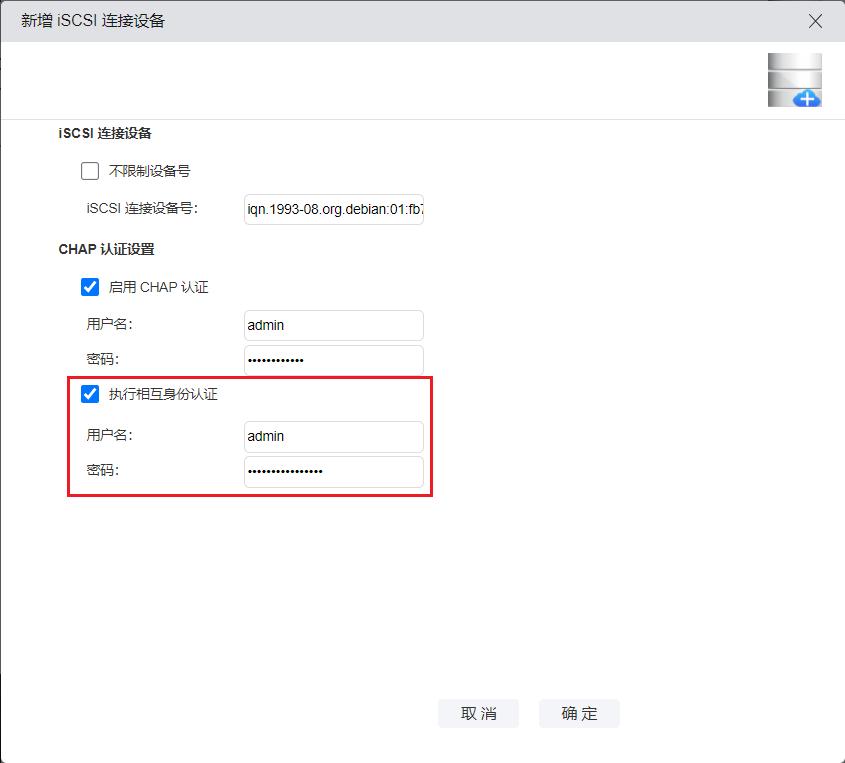Enable the 不限制设备号 checkbox

[x=90, y=171]
